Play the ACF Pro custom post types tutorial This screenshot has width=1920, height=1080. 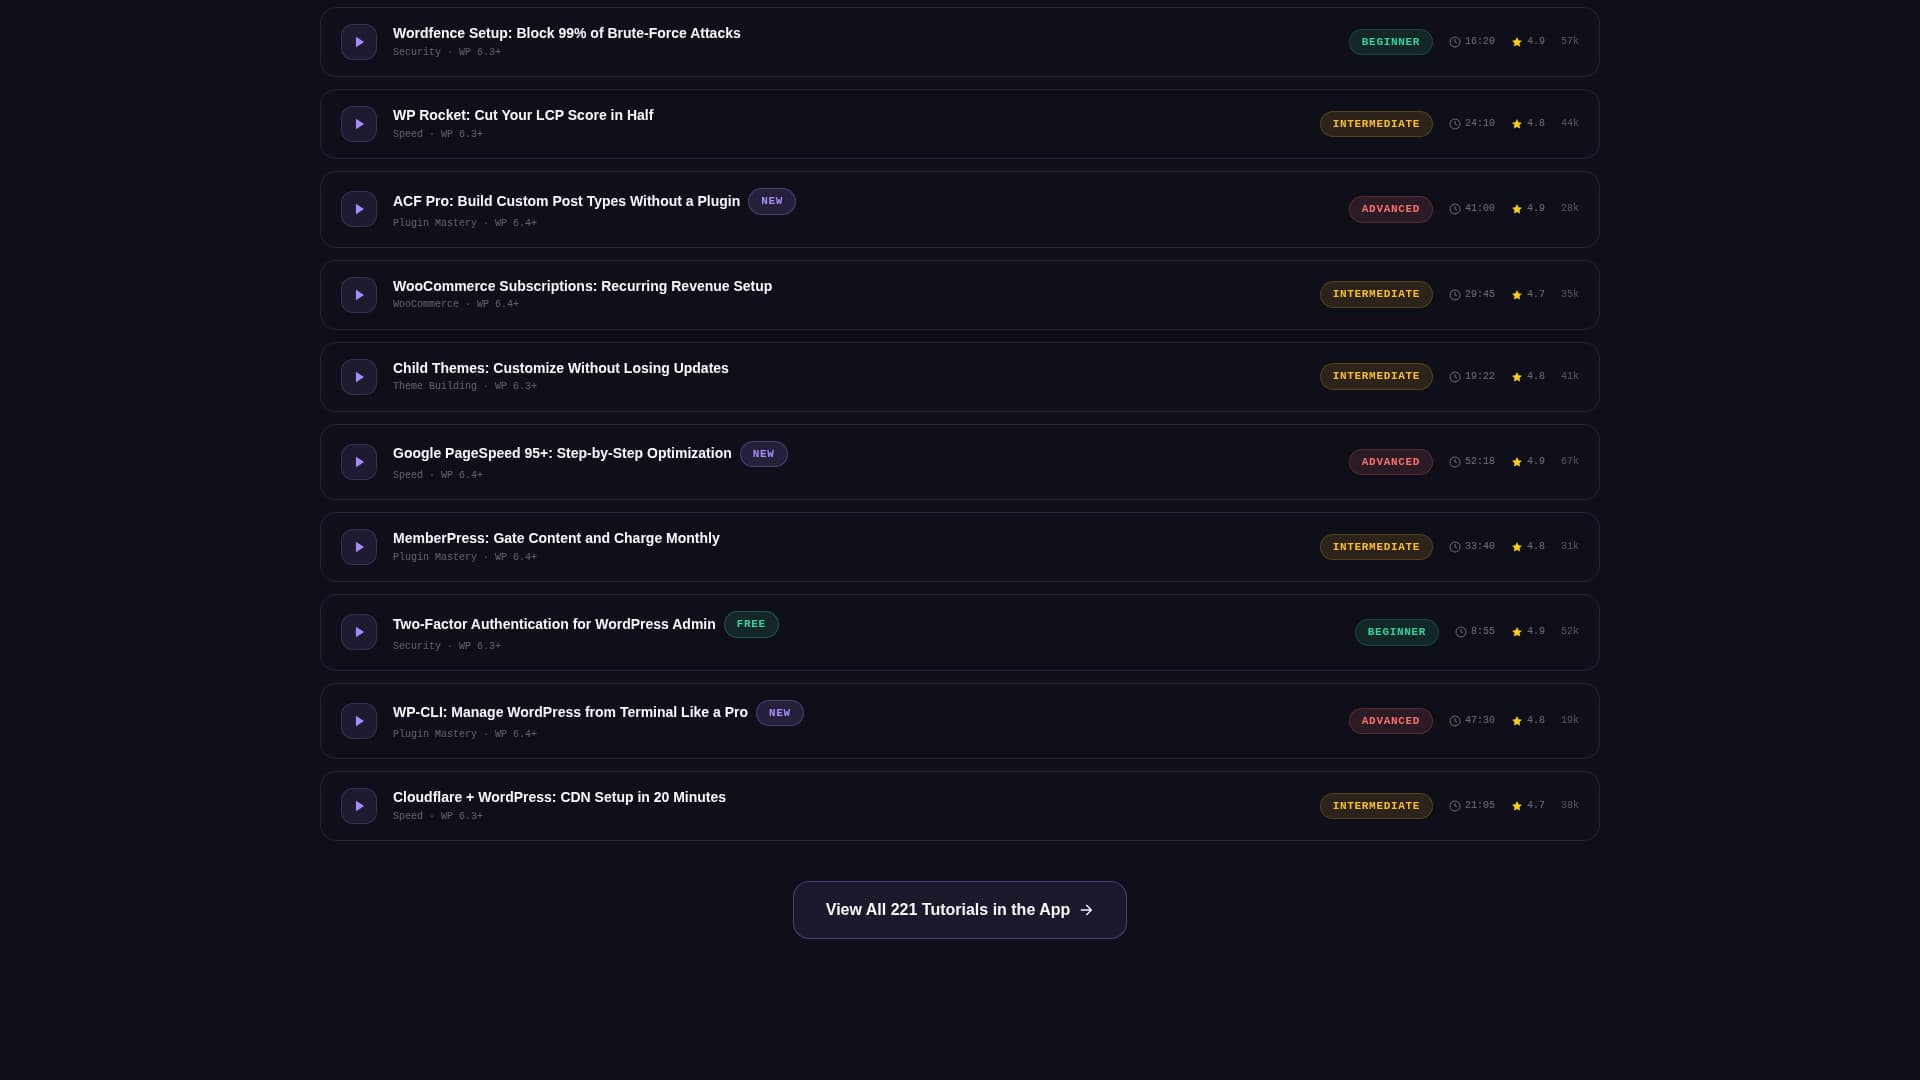coord(359,209)
